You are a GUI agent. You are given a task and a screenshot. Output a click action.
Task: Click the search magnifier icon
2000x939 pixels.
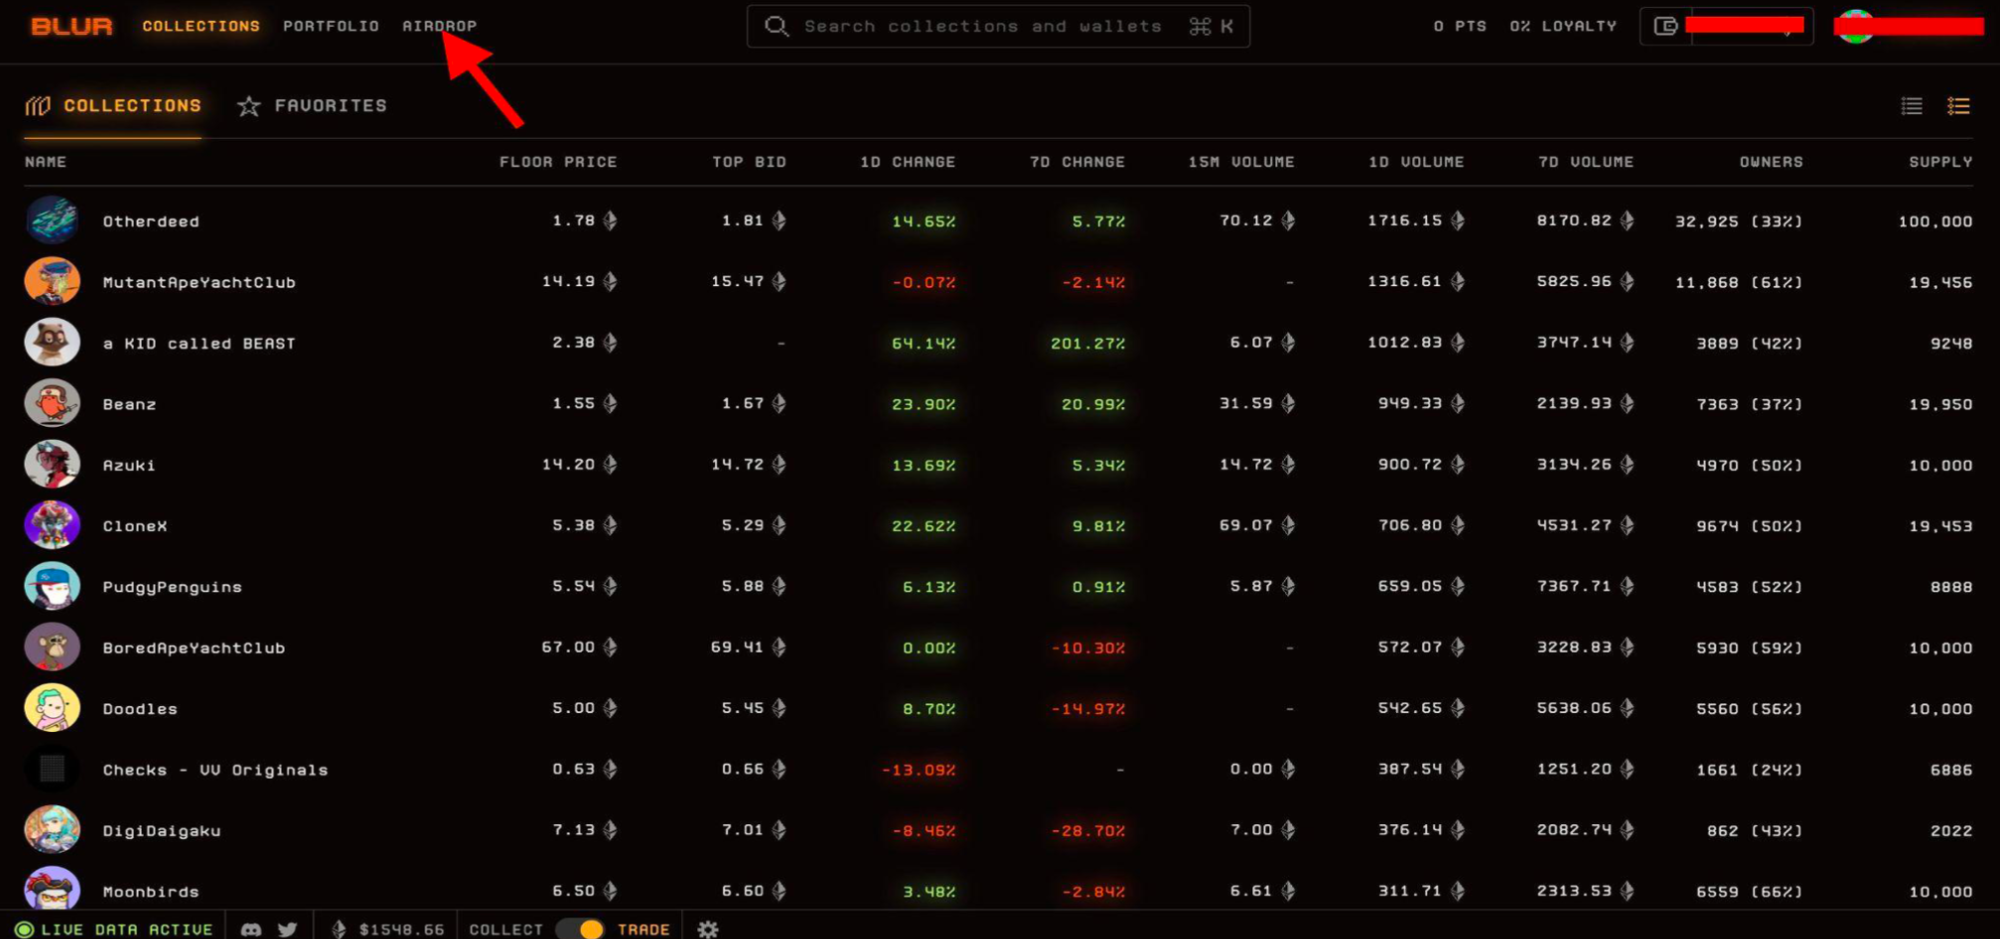tap(776, 26)
